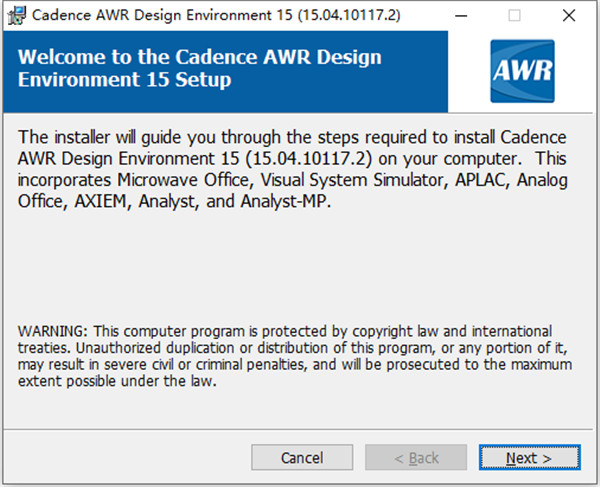Close the AWR setup window
Viewport: 600px width, 487px height.
pos(569,16)
